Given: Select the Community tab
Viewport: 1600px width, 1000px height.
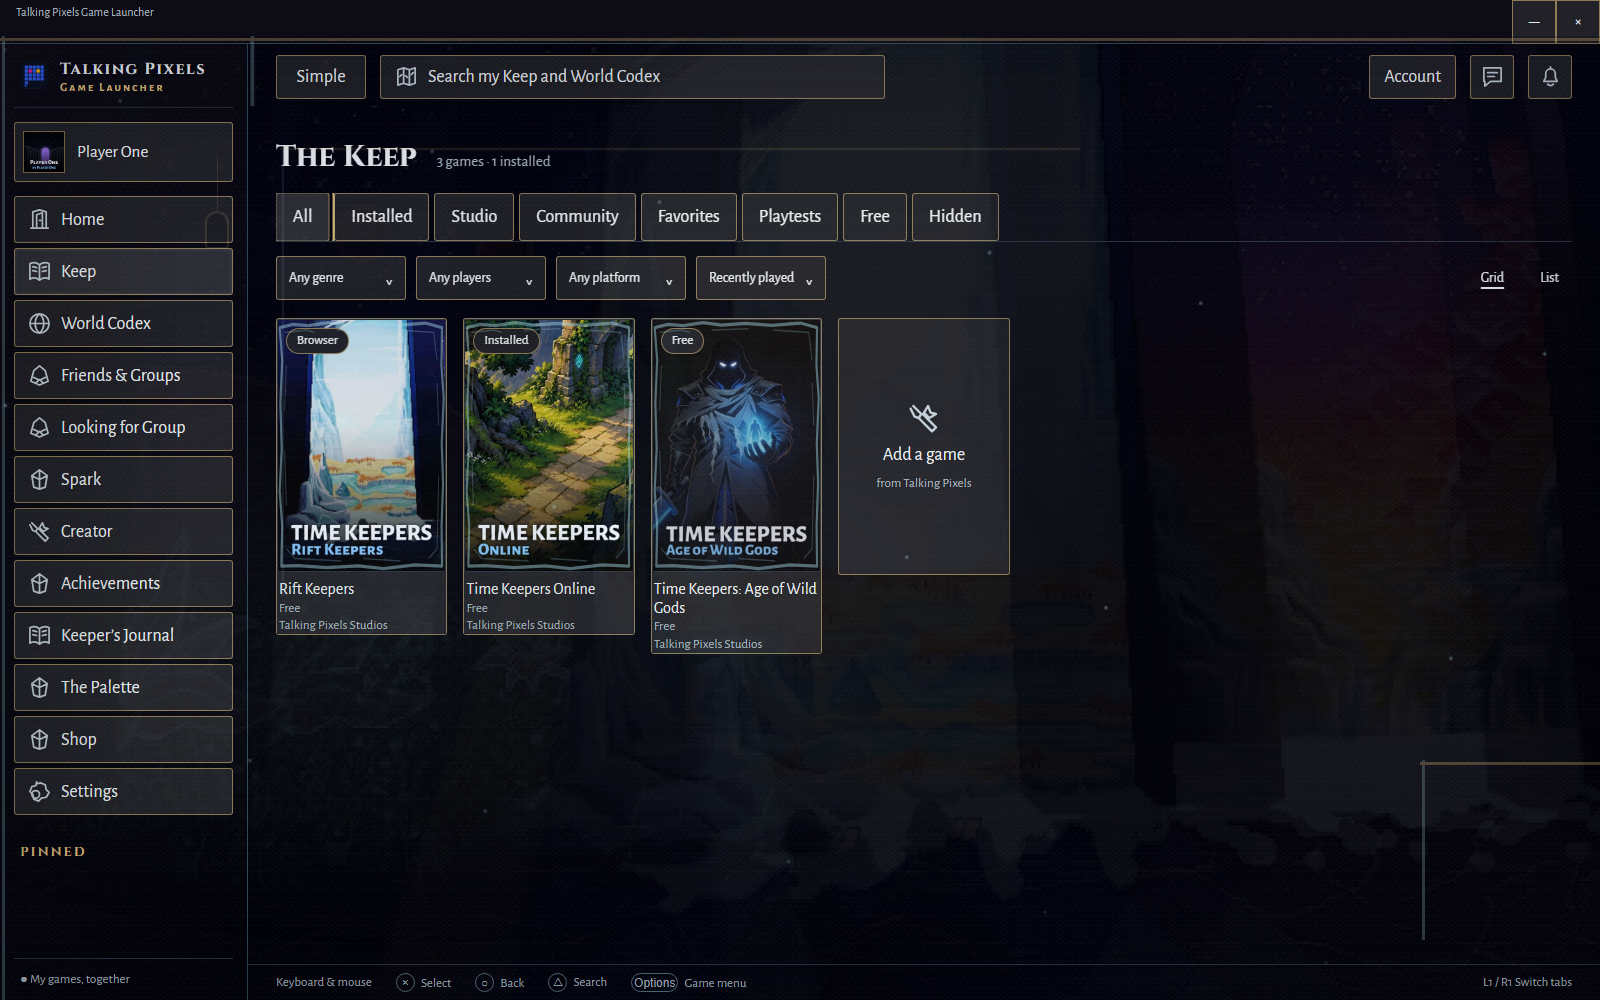Looking at the screenshot, I should (577, 217).
